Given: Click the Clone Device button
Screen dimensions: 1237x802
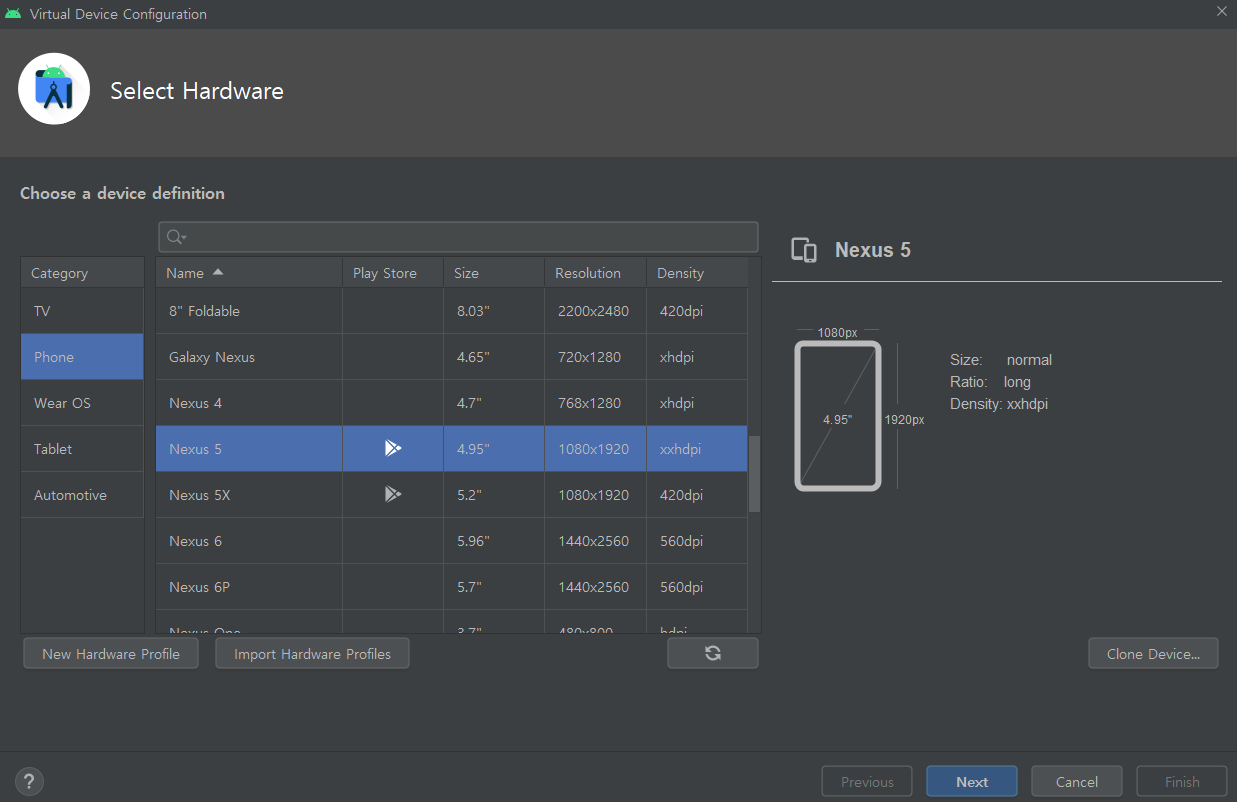Looking at the screenshot, I should (1153, 653).
